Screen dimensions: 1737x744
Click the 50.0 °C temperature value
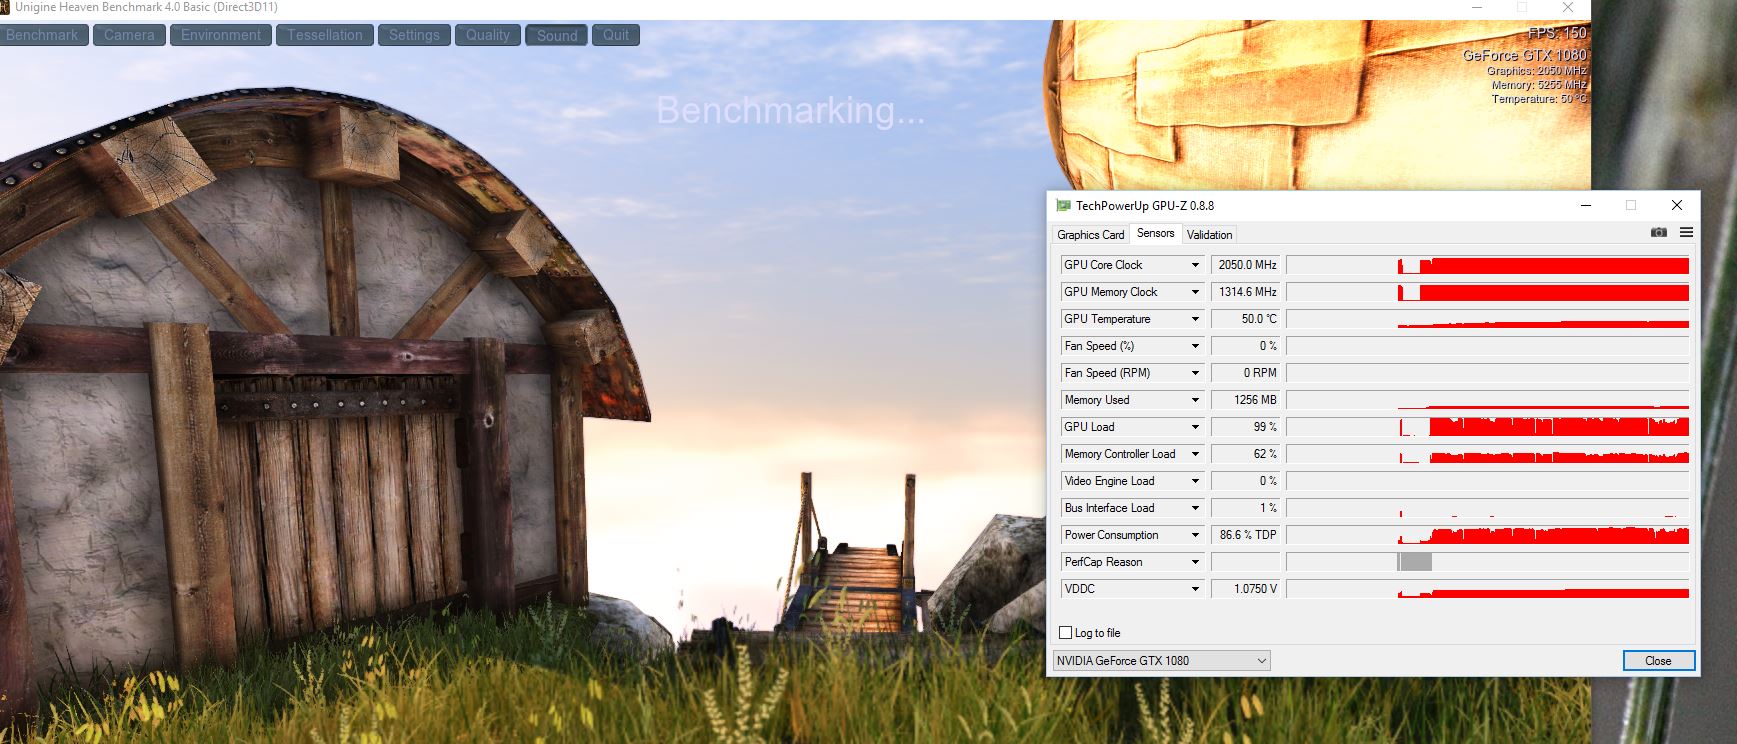coord(1246,319)
